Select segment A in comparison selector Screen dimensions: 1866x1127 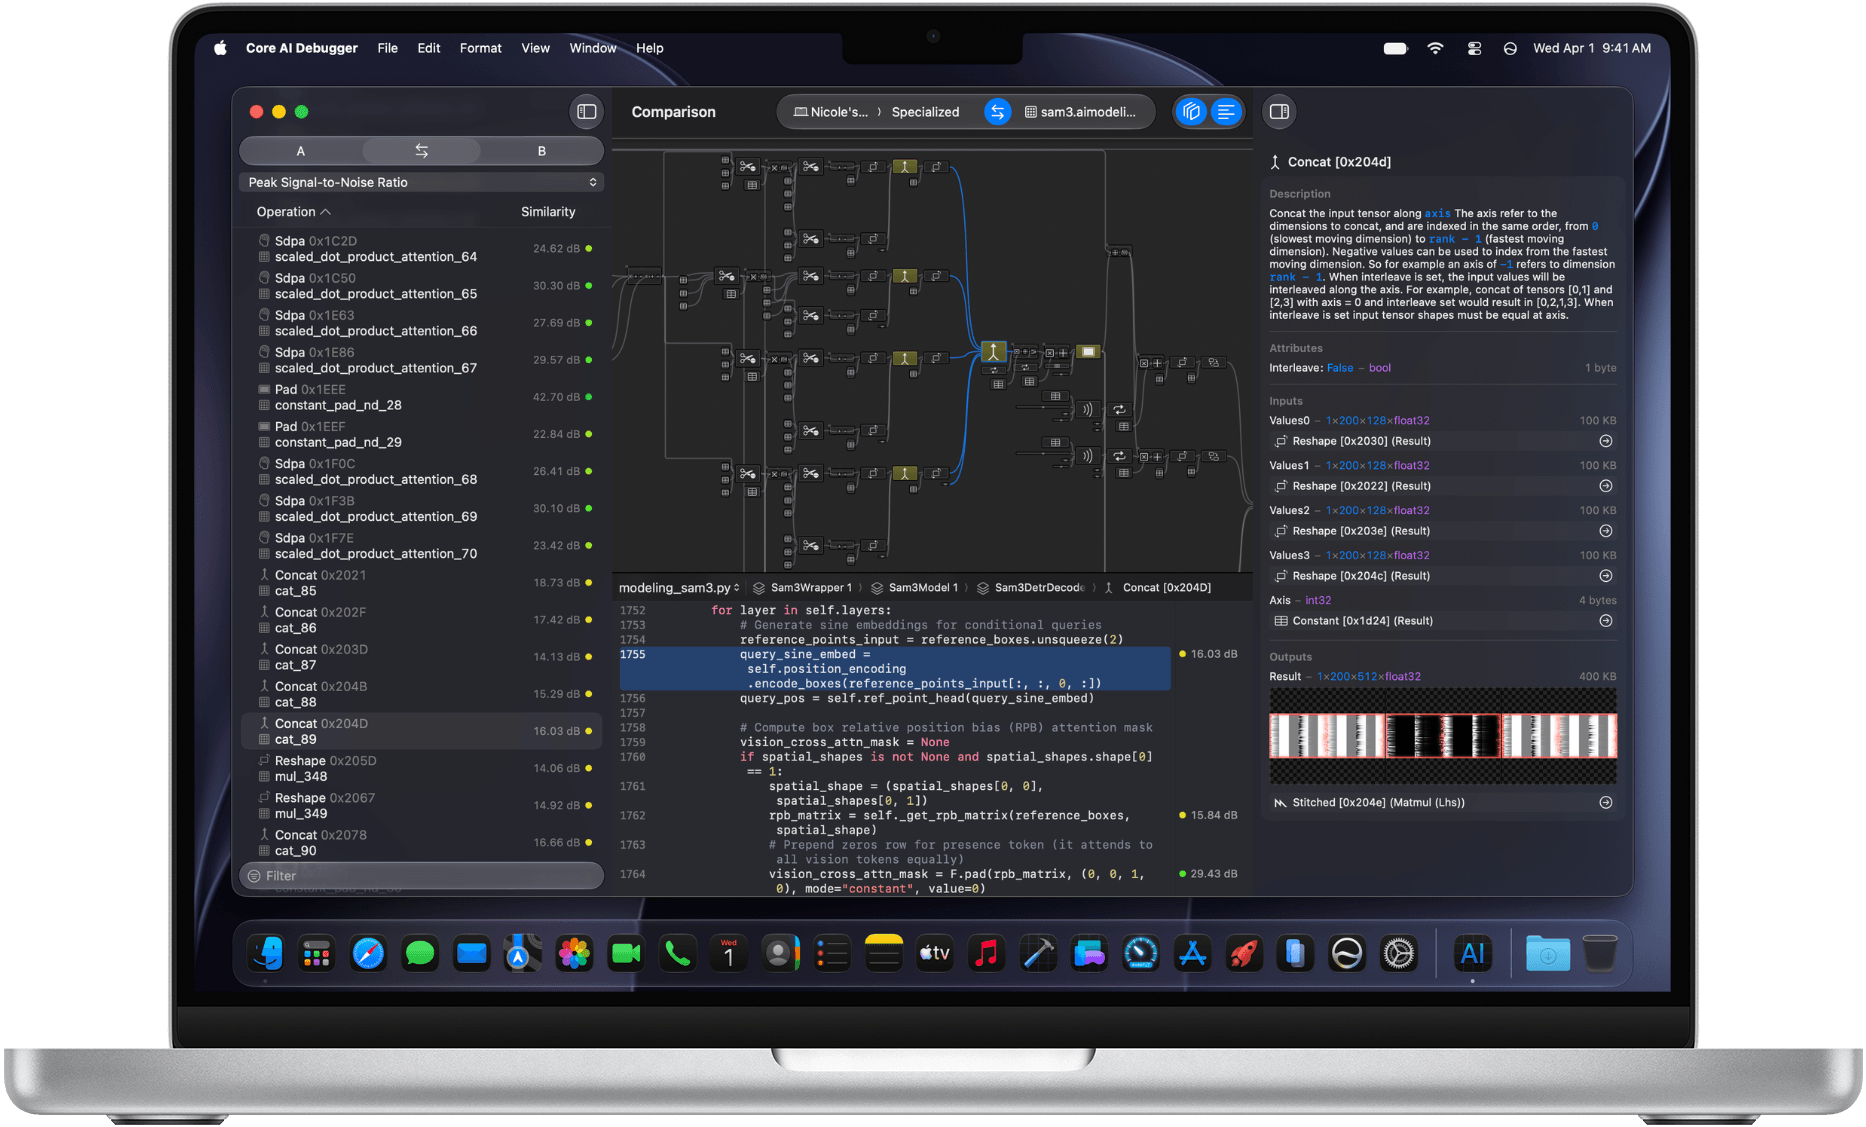tap(300, 151)
